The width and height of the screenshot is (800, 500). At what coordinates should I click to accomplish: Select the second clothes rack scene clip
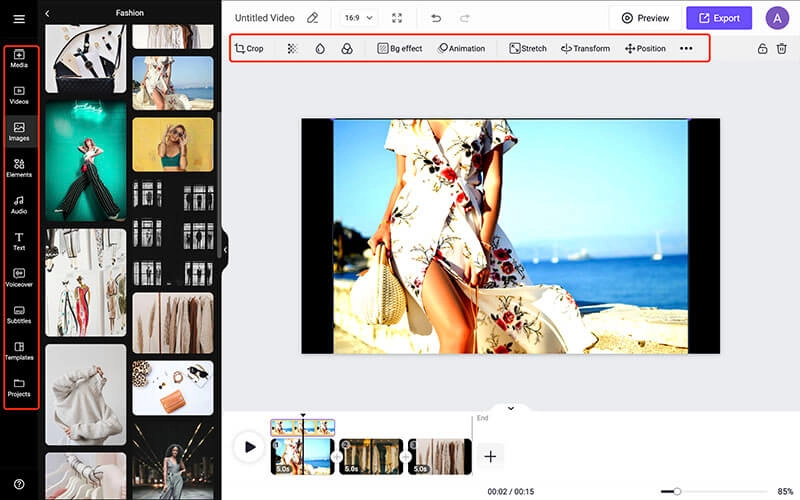(x=371, y=456)
